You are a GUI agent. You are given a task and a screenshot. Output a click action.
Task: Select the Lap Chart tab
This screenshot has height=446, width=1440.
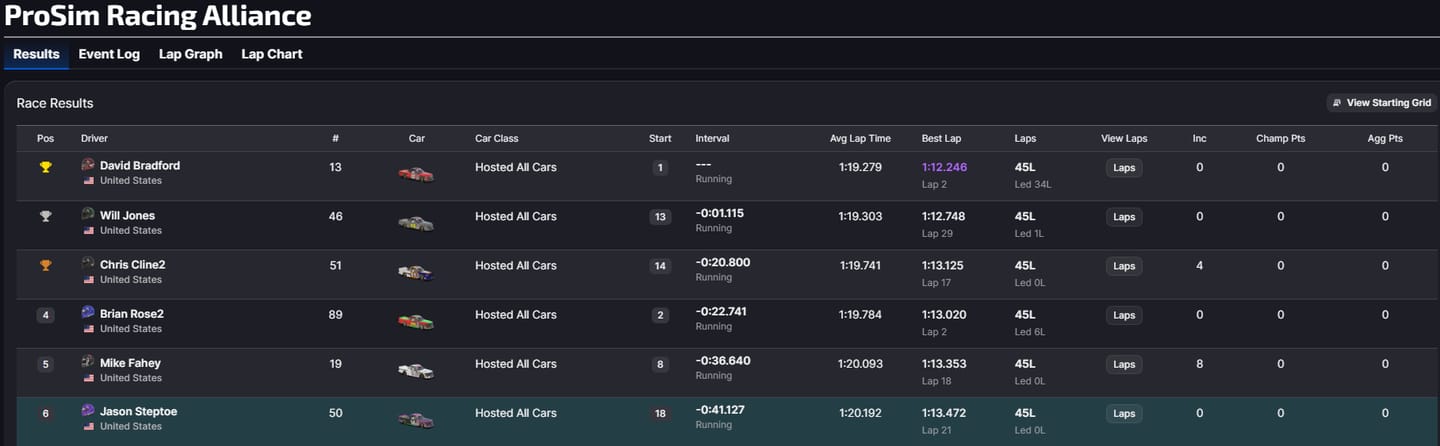point(271,54)
